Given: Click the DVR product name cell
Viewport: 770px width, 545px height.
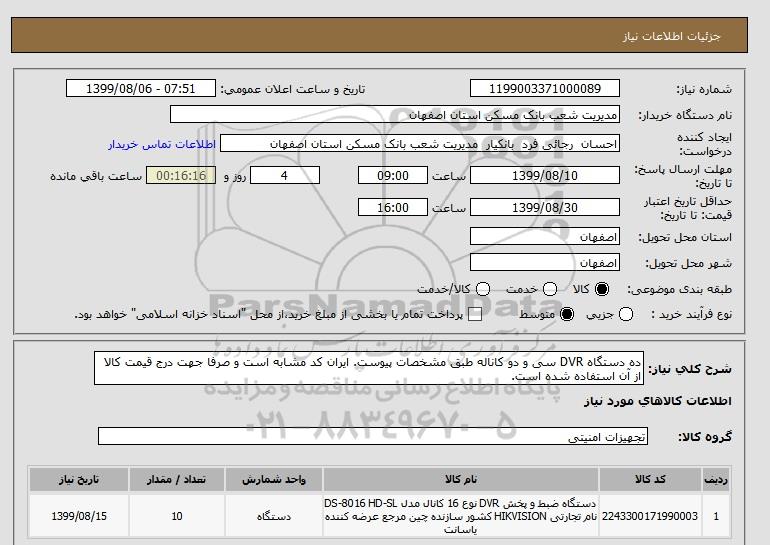Looking at the screenshot, I should point(461,516).
